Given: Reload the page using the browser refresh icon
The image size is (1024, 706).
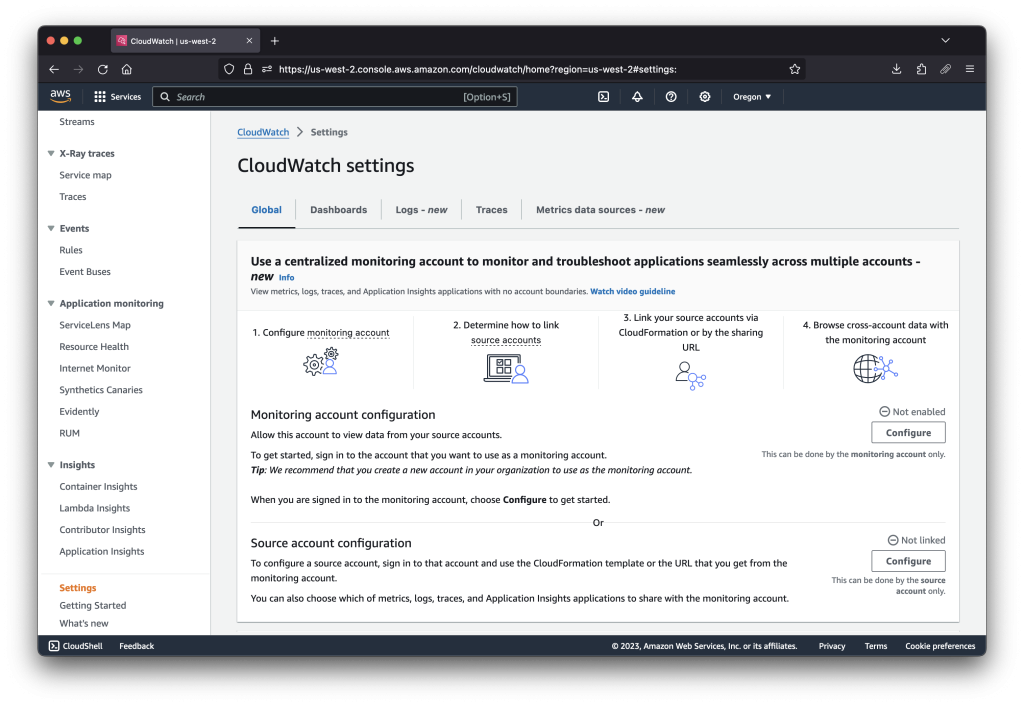Looking at the screenshot, I should tap(103, 68).
